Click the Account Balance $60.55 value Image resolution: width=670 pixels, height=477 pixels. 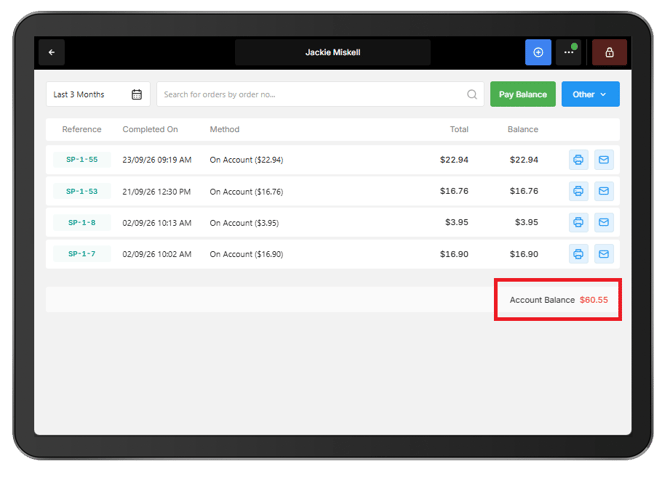coord(594,300)
